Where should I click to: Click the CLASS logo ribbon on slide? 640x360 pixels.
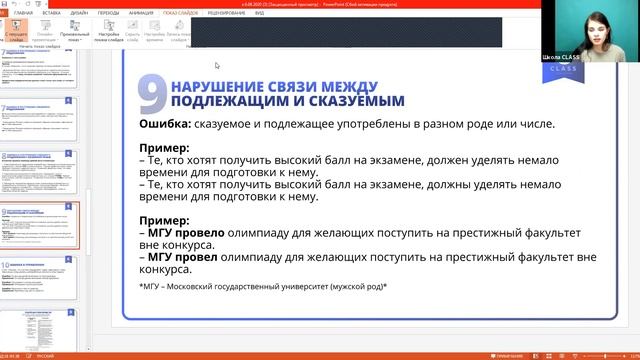563,73
